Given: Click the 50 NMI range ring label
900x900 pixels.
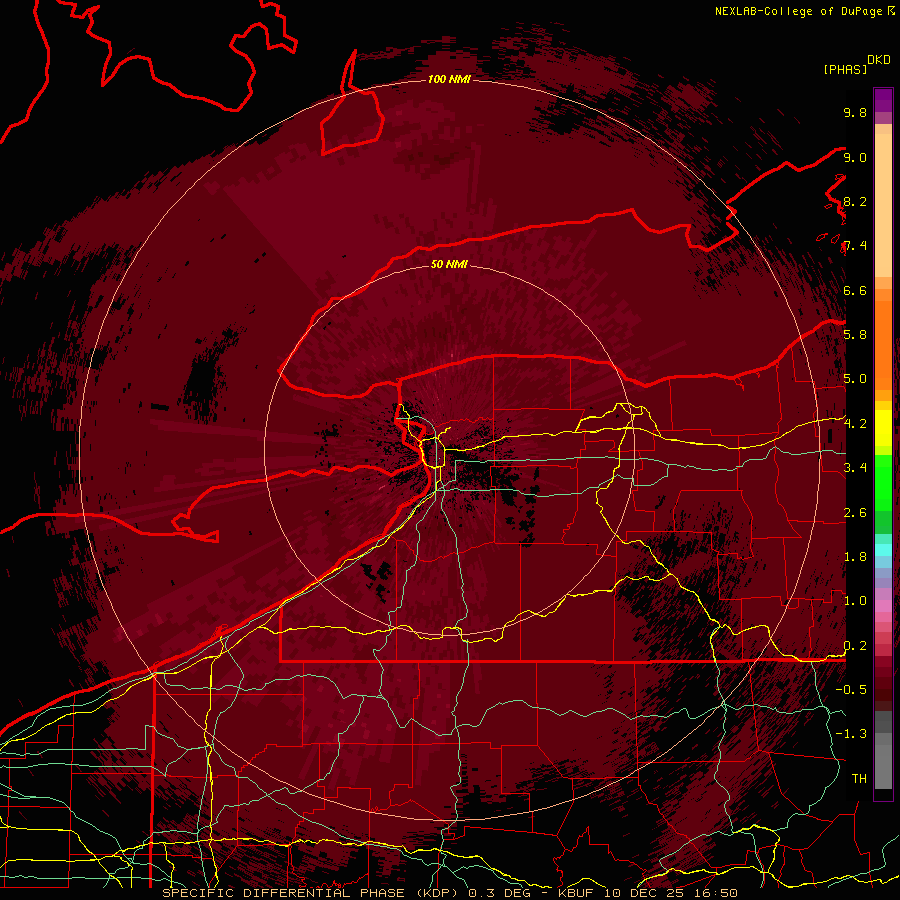Looking at the screenshot, I should coord(449,264).
